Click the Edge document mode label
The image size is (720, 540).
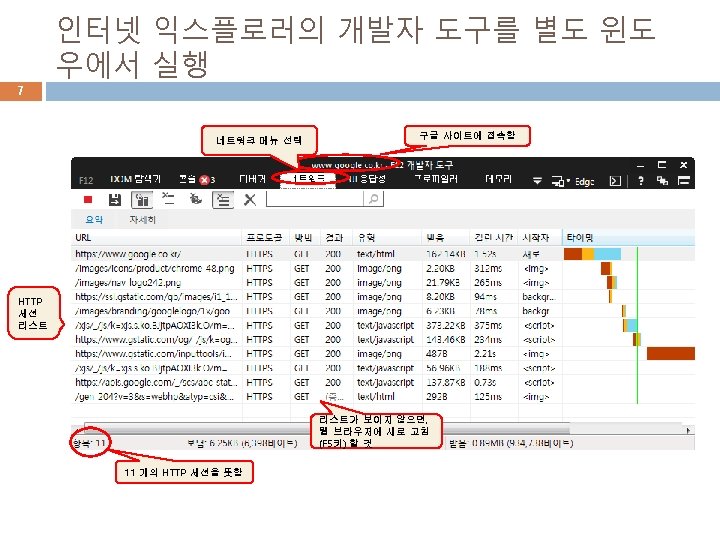(584, 181)
